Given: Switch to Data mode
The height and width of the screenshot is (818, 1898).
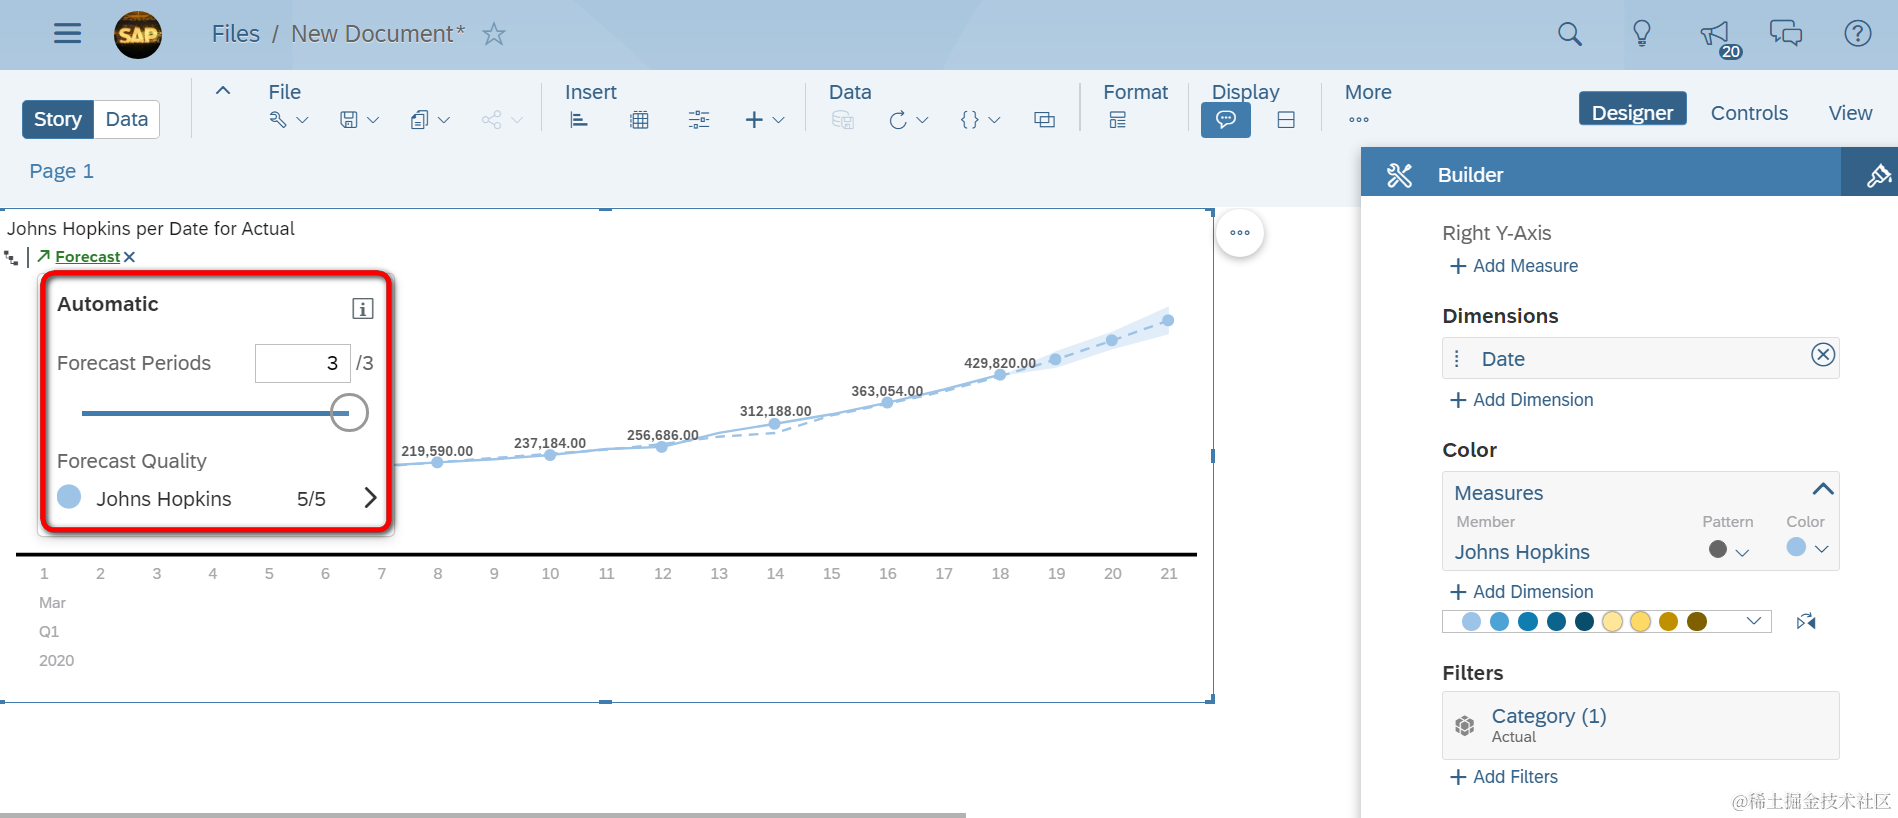Looking at the screenshot, I should 127,119.
